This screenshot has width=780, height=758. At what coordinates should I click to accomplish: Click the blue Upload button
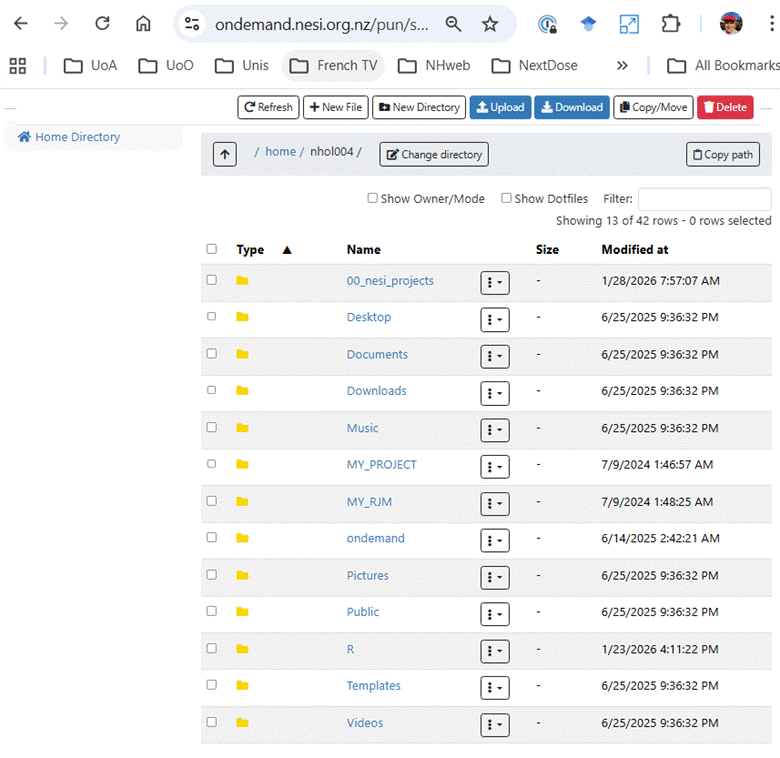coord(500,107)
